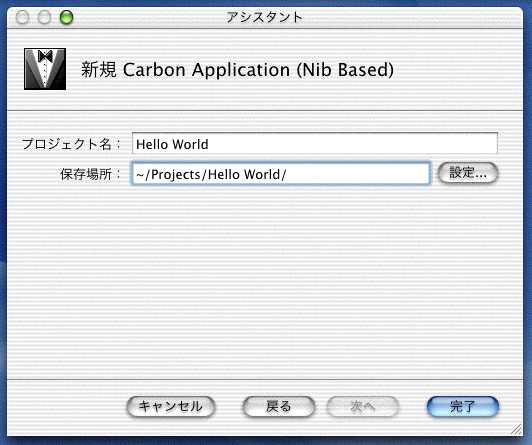Finish the wizard with the 完了 button
The width and height of the screenshot is (532, 445).
462,406
